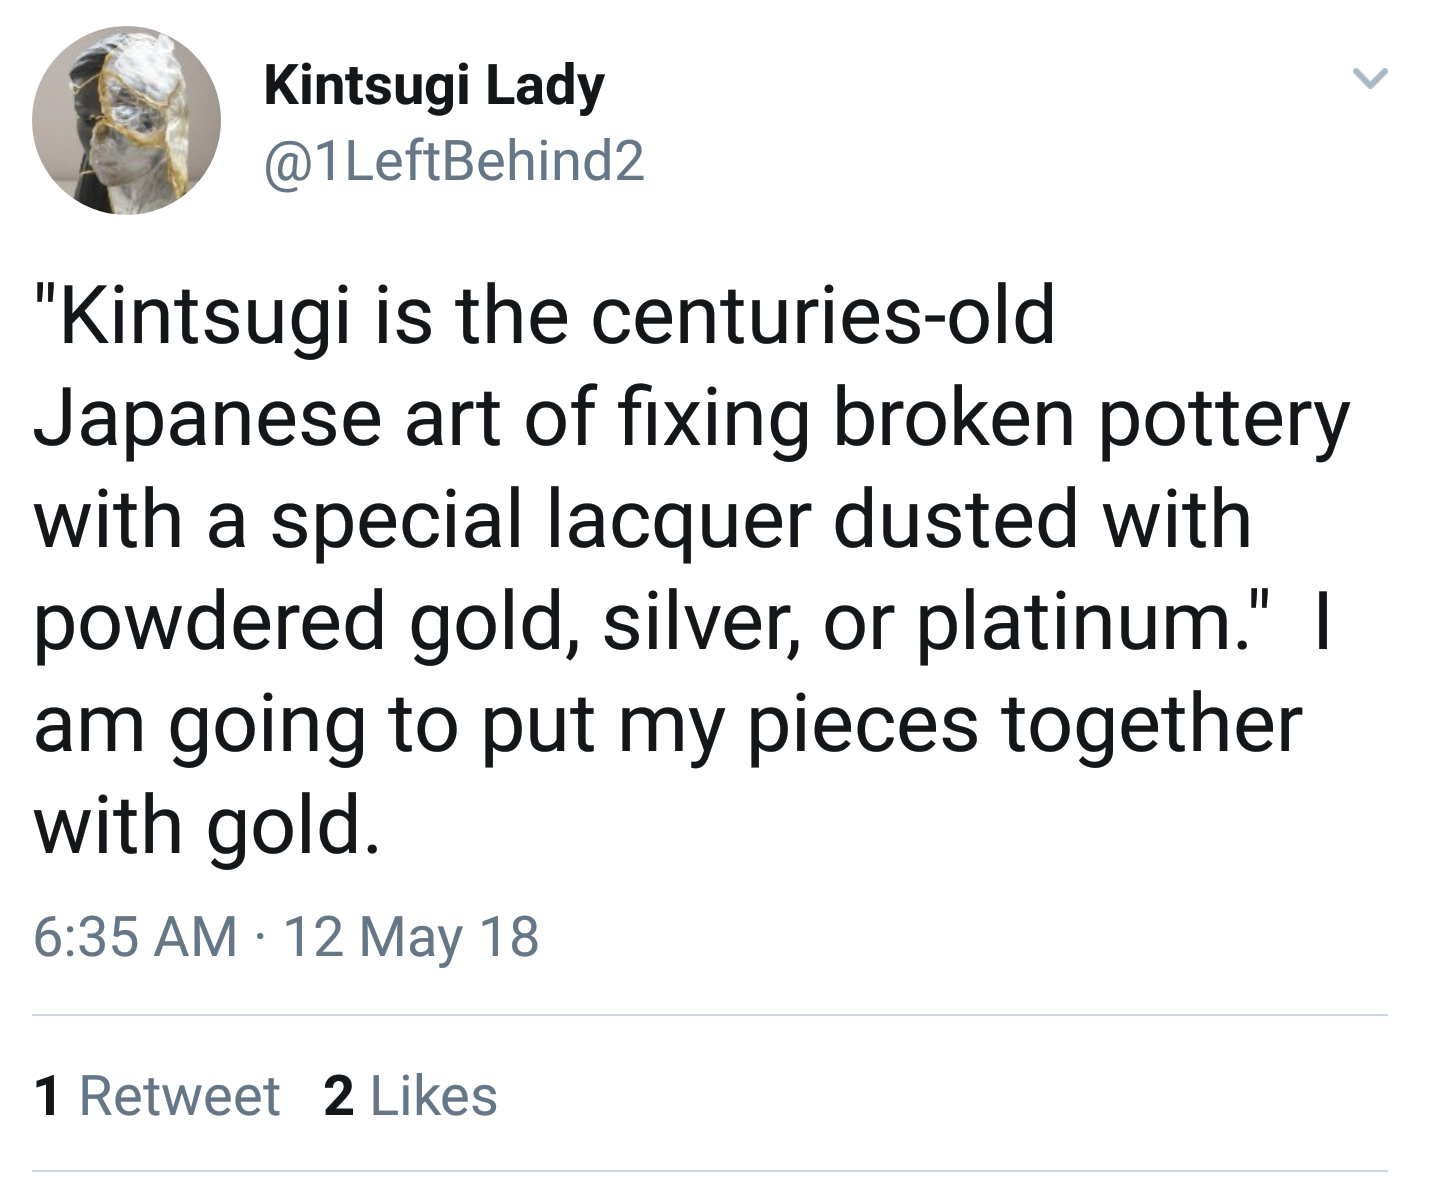Image resolution: width=1430 pixels, height=1178 pixels.
Task: Click the 12 May 18 date
Action: [412, 937]
